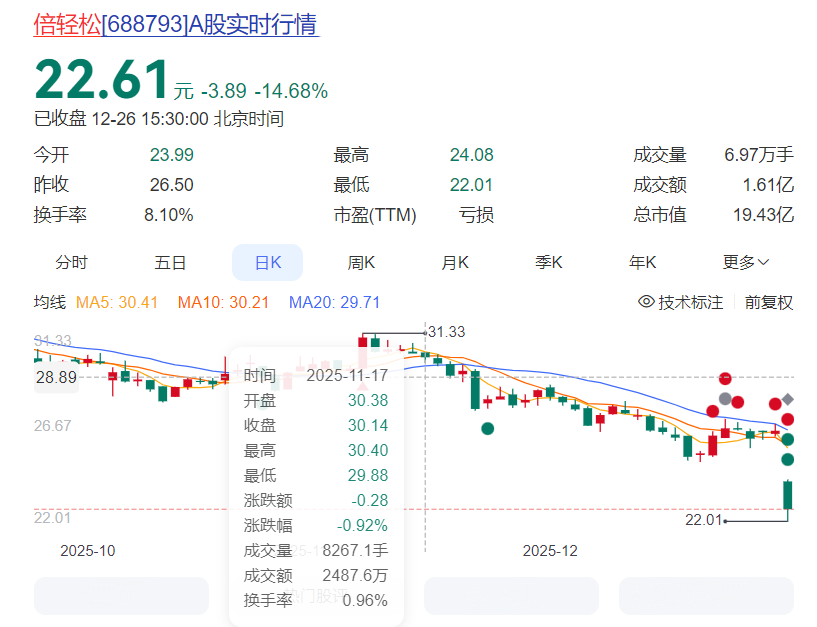The height and width of the screenshot is (627, 817).
Task: Click the -14.68% change percentage
Action: [291, 91]
